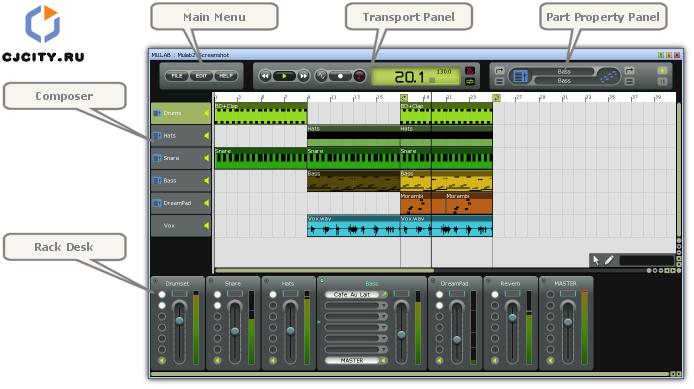Toggle the metronome icon beside tempo display
694x389 pixels.
click(x=470, y=71)
